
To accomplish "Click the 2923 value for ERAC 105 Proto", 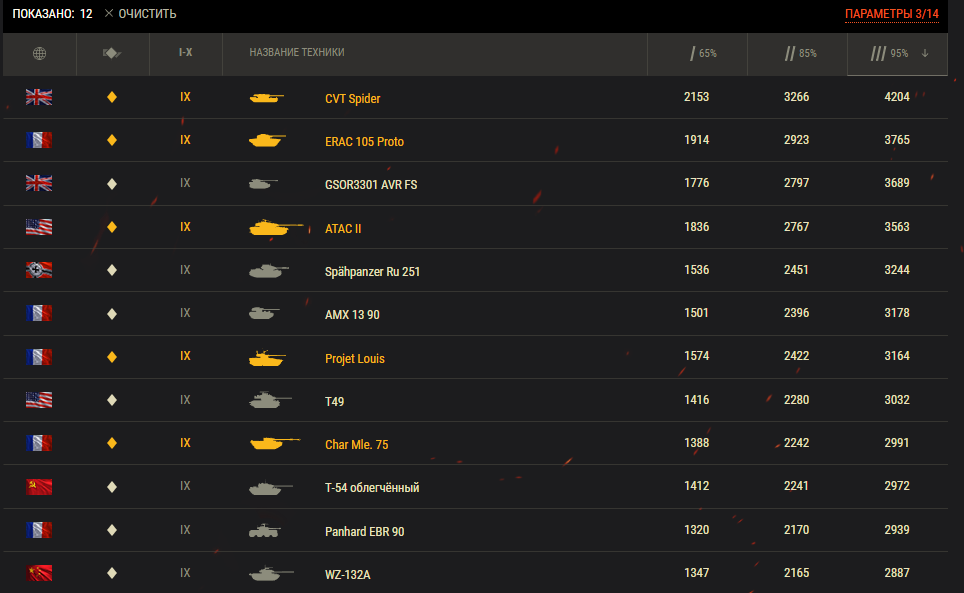I will point(796,139).
